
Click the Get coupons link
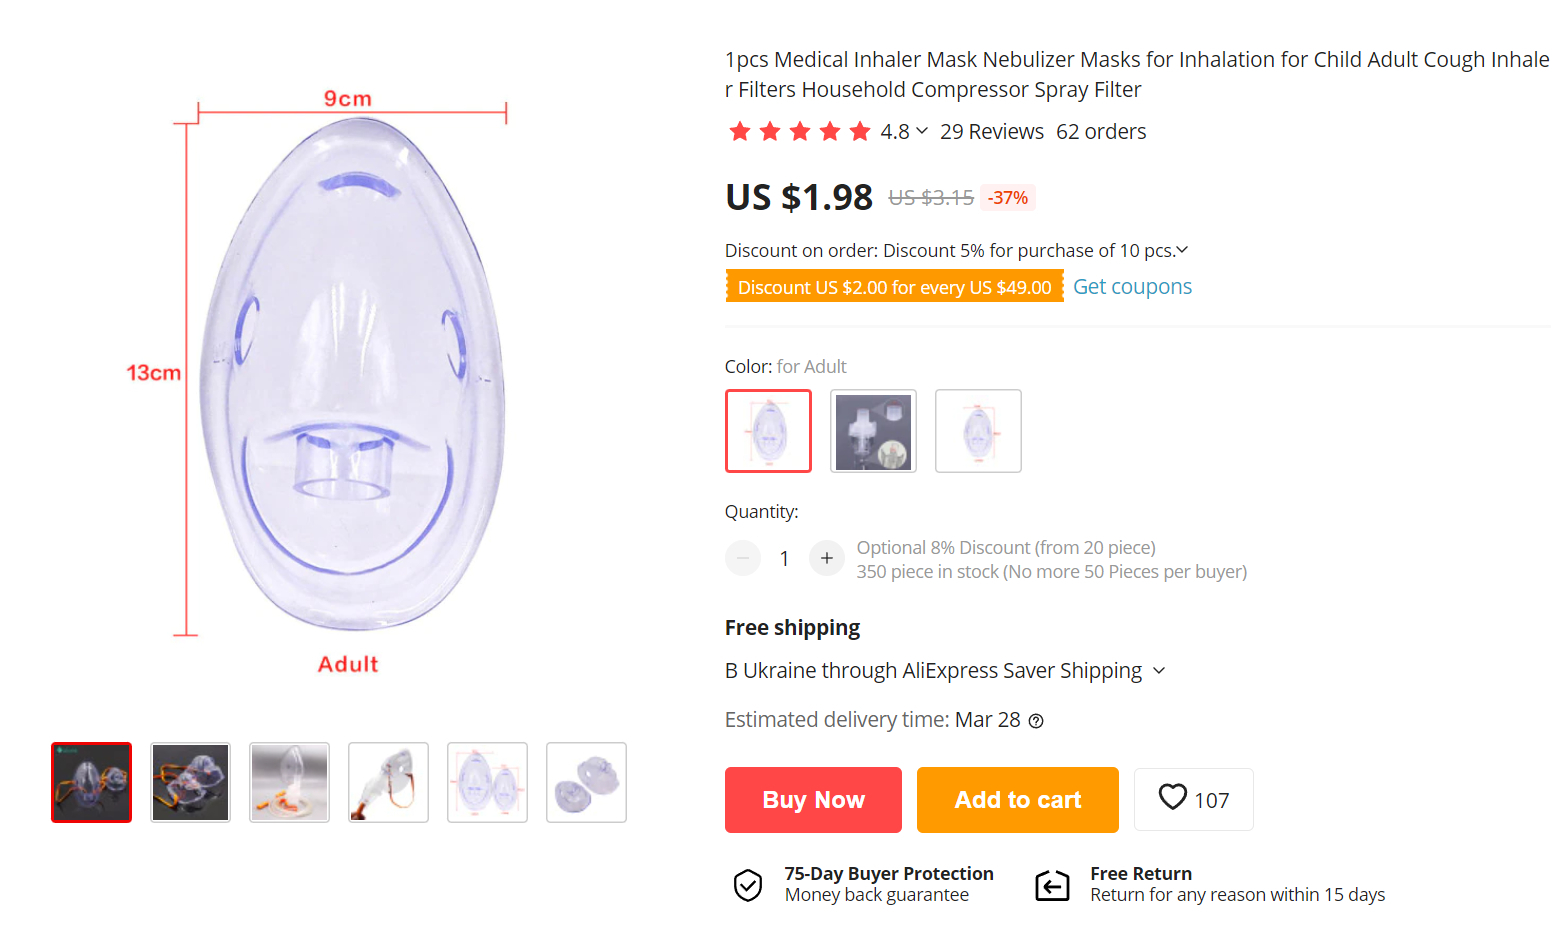pyautogui.click(x=1132, y=287)
